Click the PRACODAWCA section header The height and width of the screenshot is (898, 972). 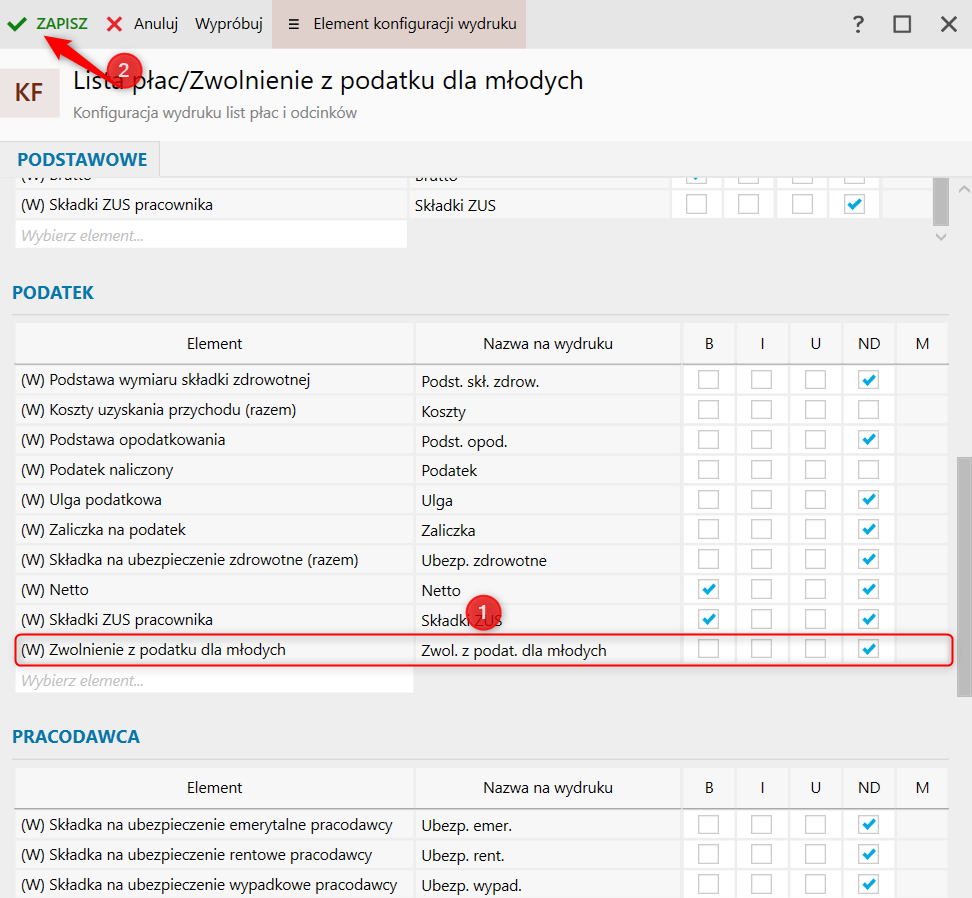(x=76, y=736)
